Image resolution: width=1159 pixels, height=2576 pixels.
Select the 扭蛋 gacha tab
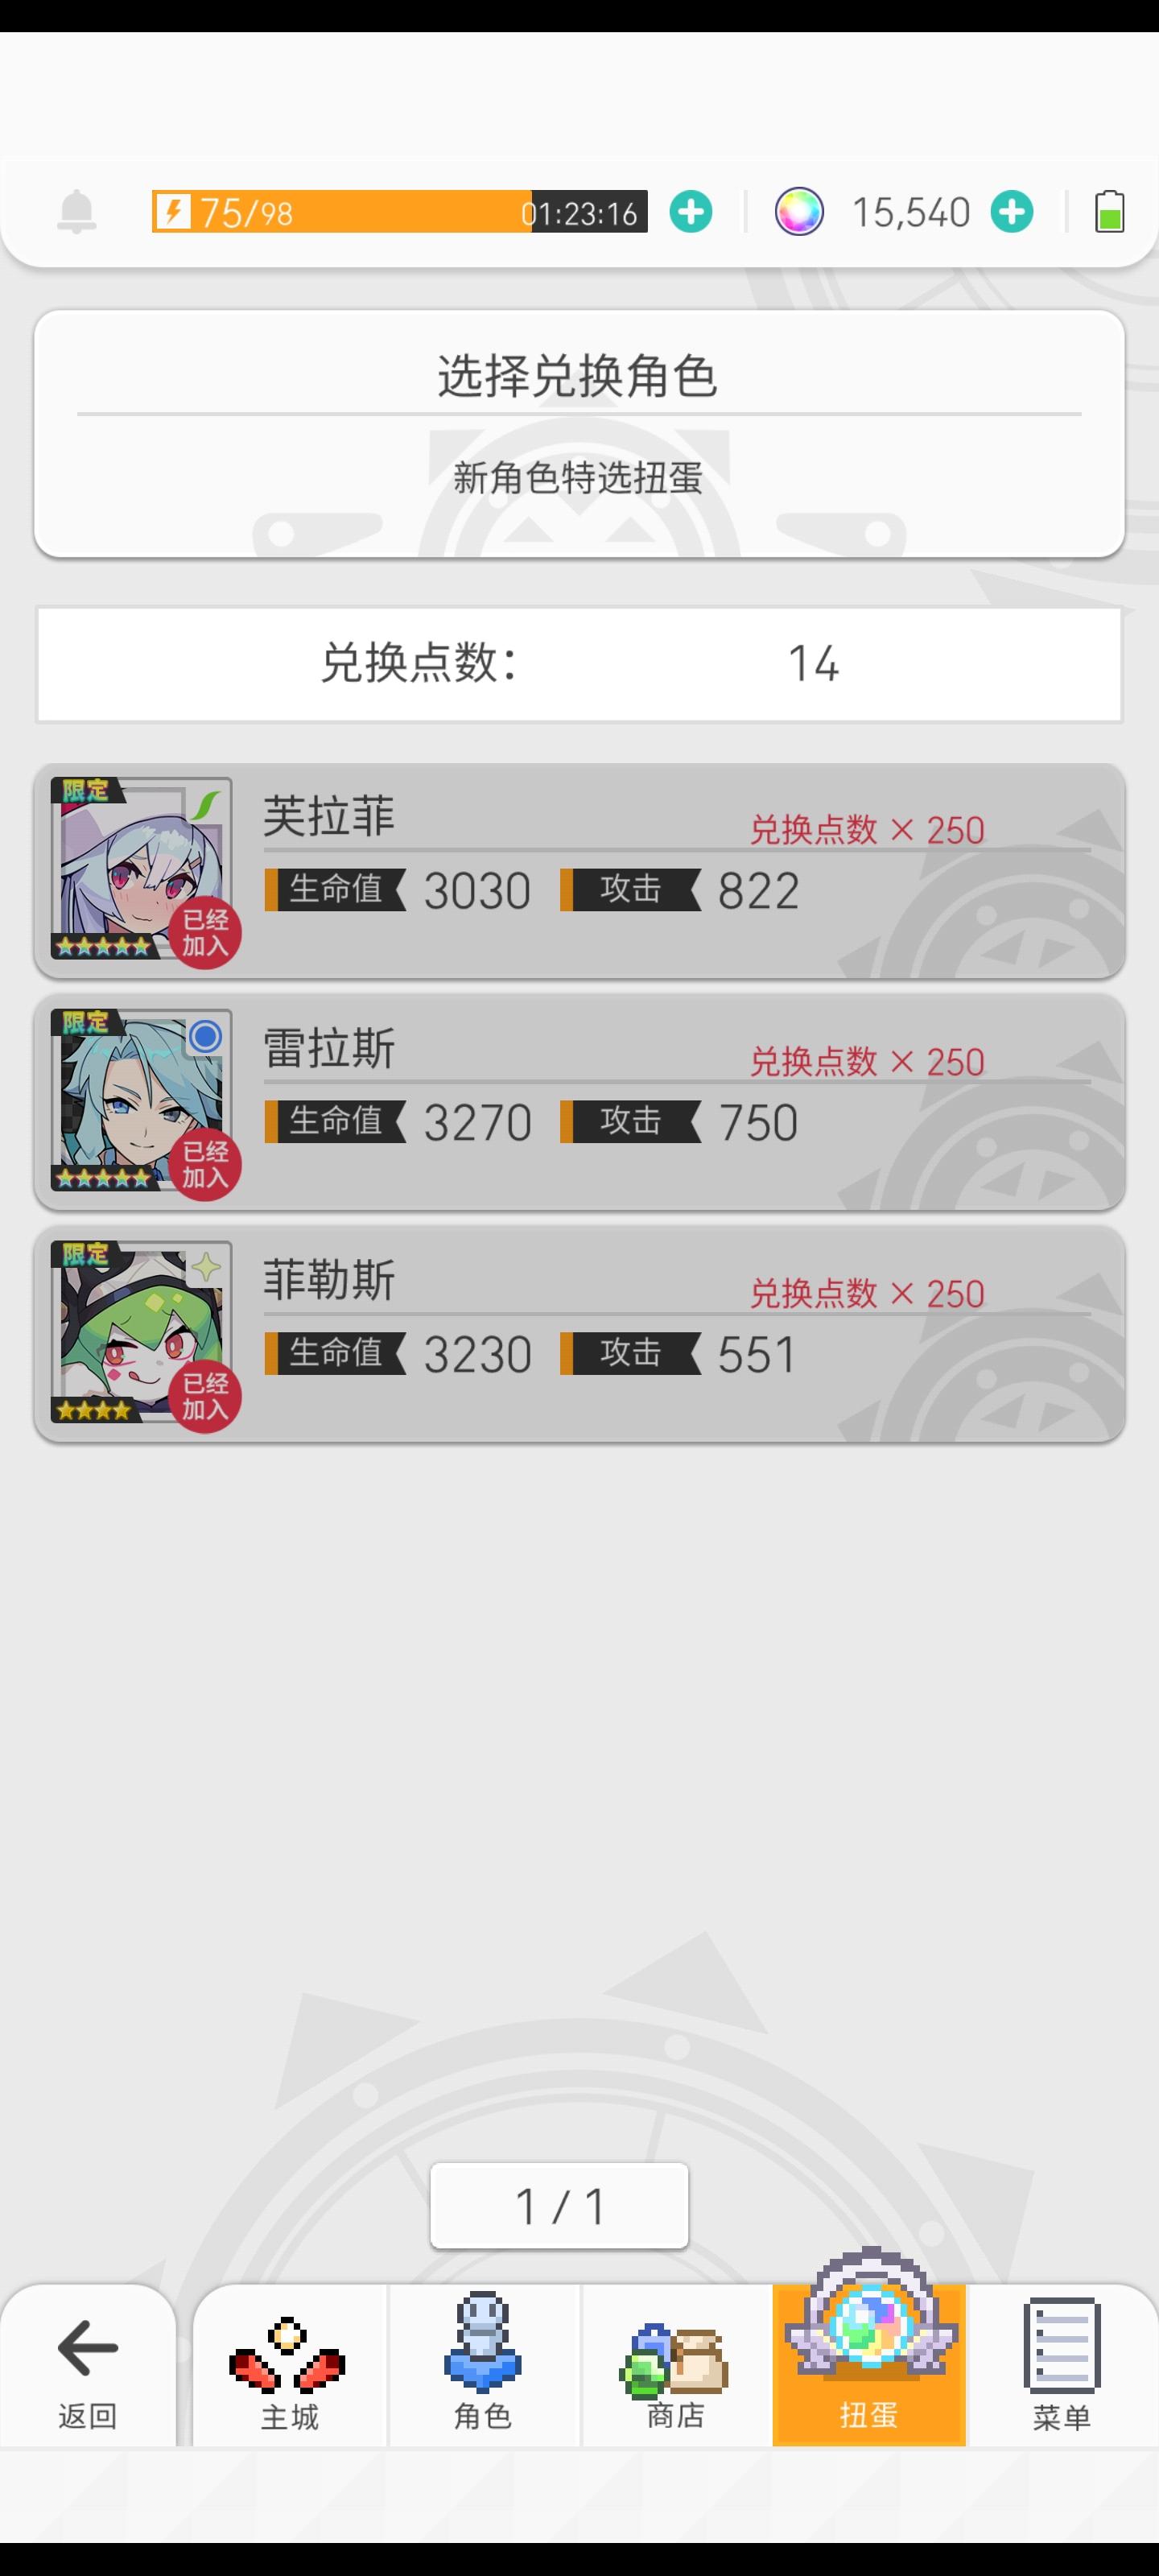point(869,2366)
